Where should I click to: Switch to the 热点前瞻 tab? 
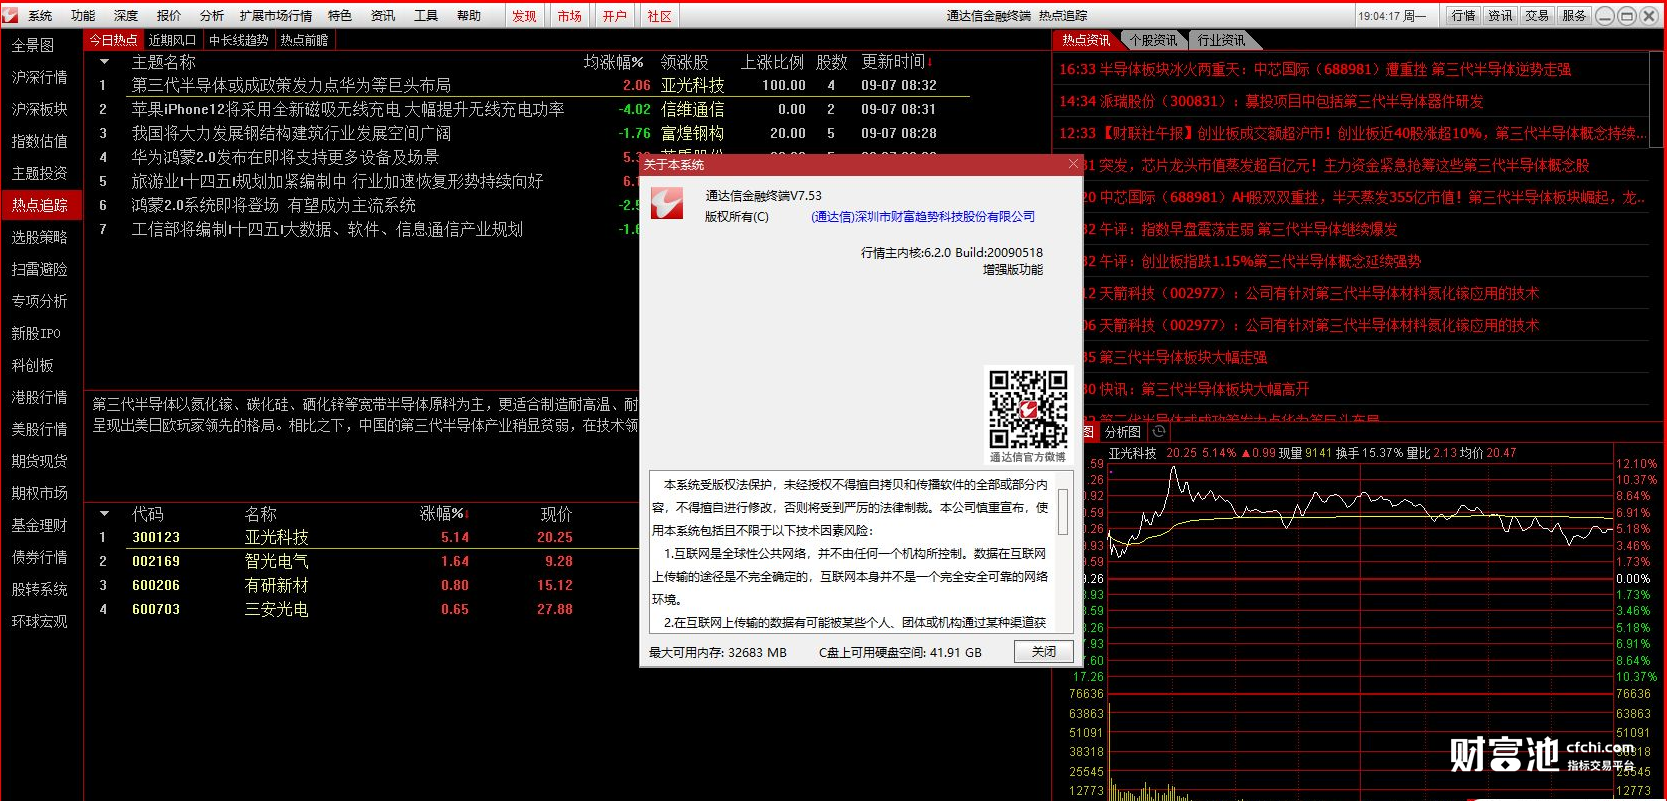point(304,40)
